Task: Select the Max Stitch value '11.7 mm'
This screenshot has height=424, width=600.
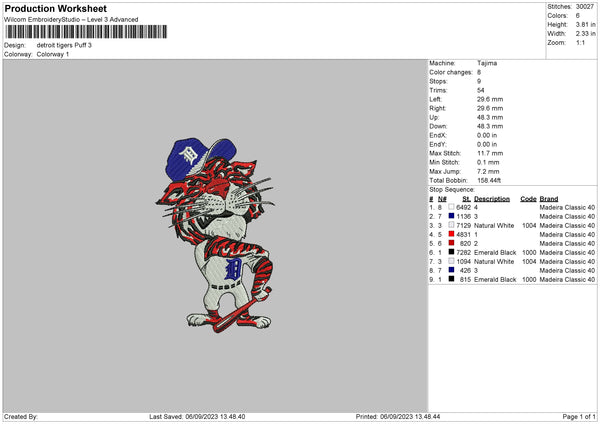Action: tap(490, 153)
